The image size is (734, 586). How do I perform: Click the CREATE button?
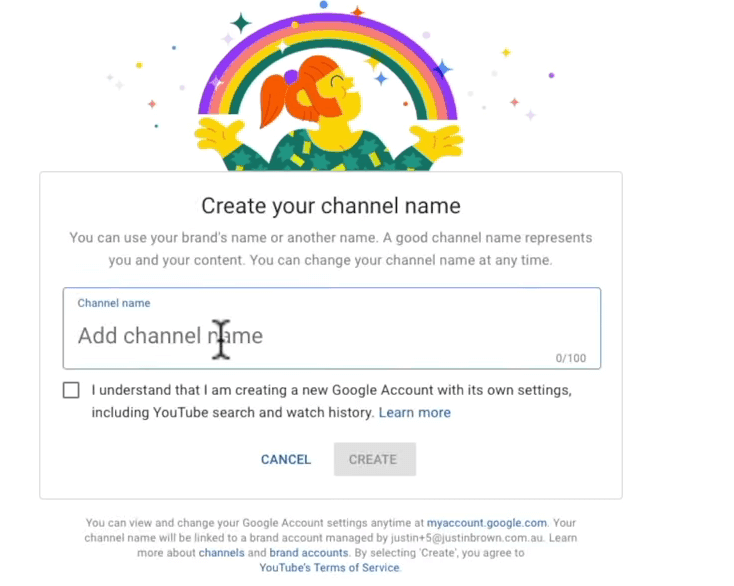pos(374,459)
